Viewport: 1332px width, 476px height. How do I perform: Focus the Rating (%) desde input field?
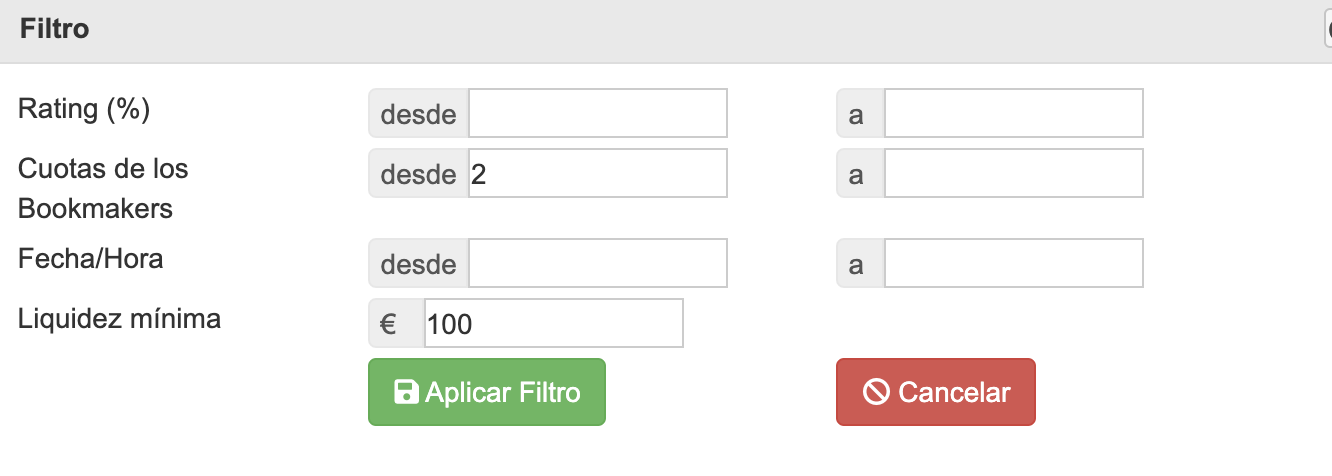(x=597, y=114)
